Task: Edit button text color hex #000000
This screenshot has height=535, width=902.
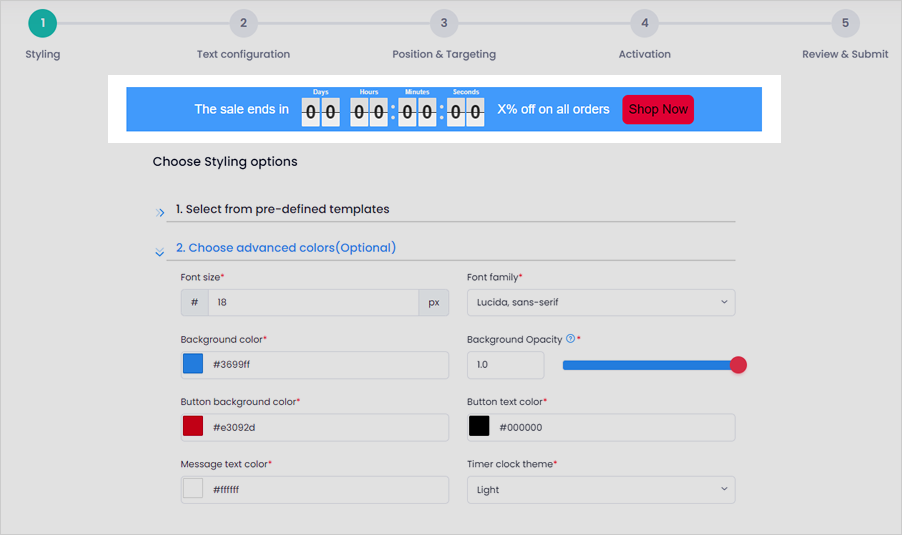Action: pyautogui.click(x=614, y=427)
